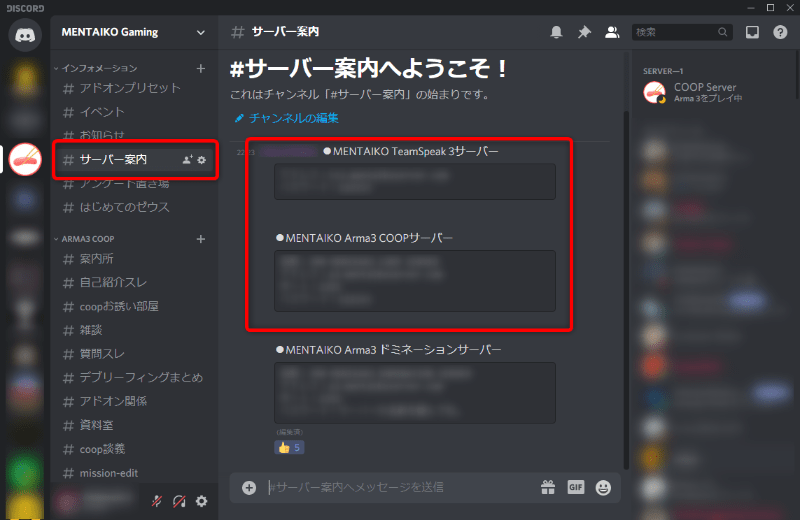Add channel to インフォメーション category
Image resolution: width=800 pixels, height=520 pixels.
click(x=201, y=68)
